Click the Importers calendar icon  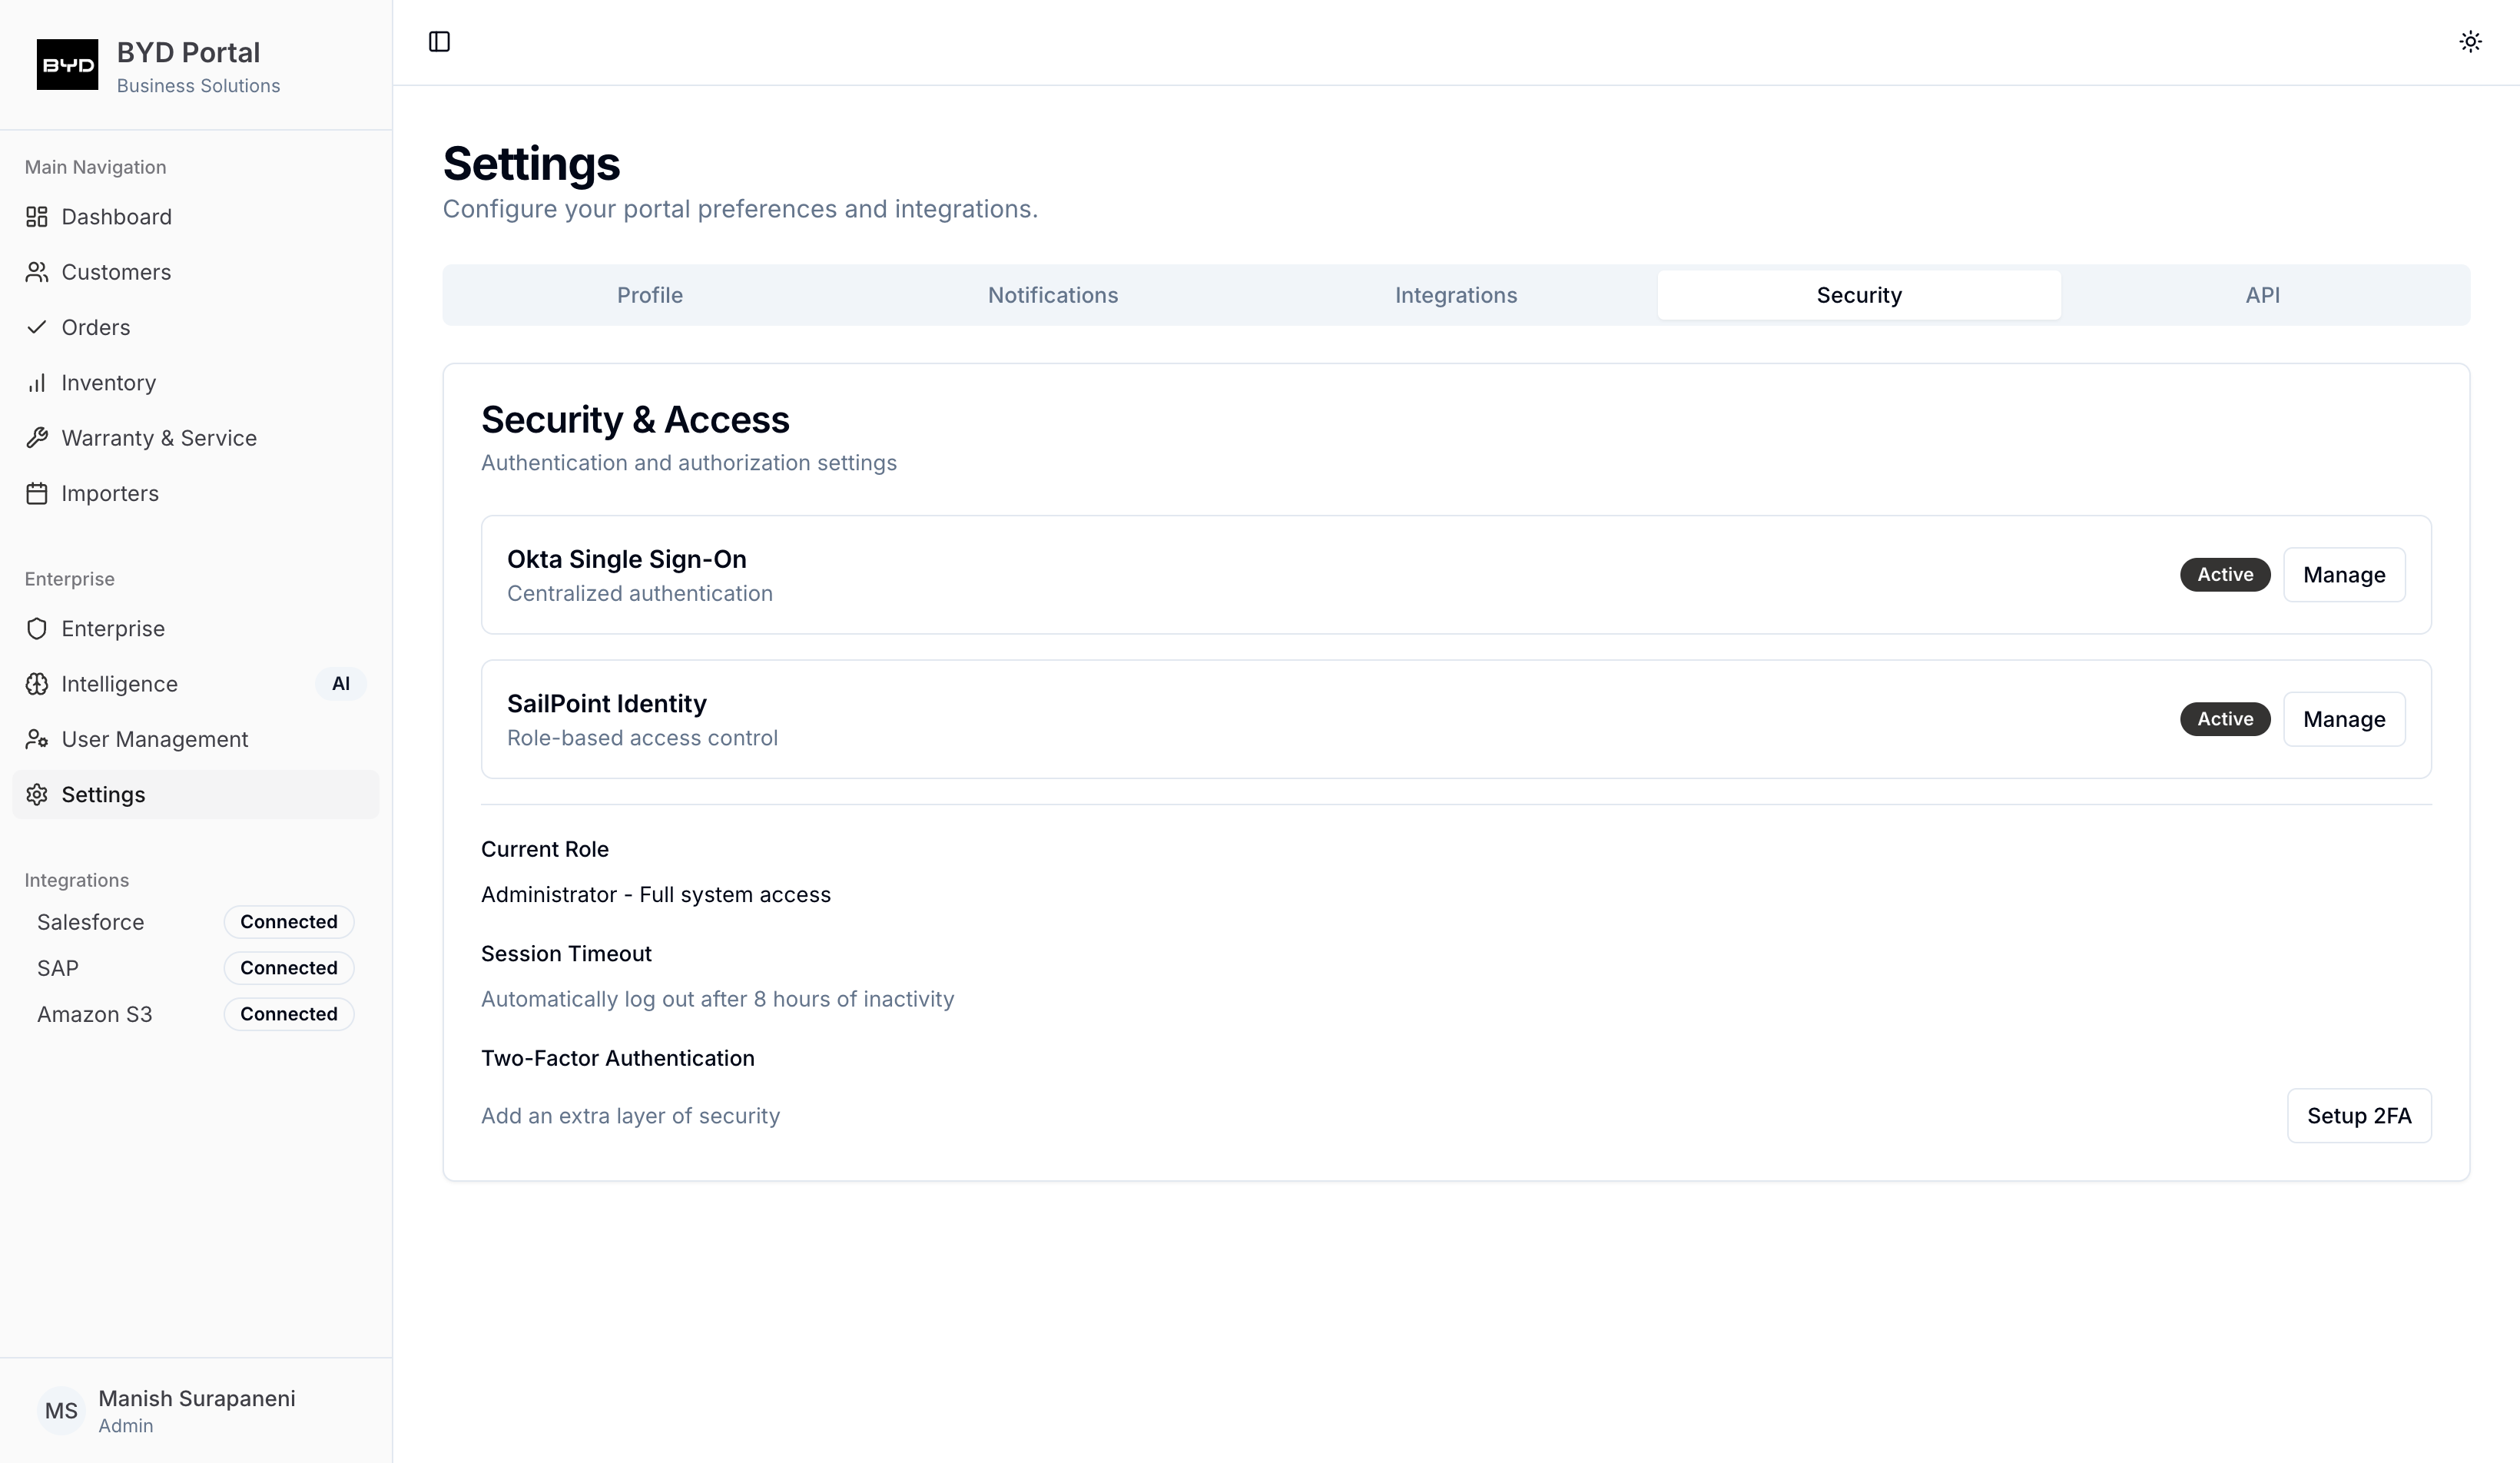pos(37,493)
